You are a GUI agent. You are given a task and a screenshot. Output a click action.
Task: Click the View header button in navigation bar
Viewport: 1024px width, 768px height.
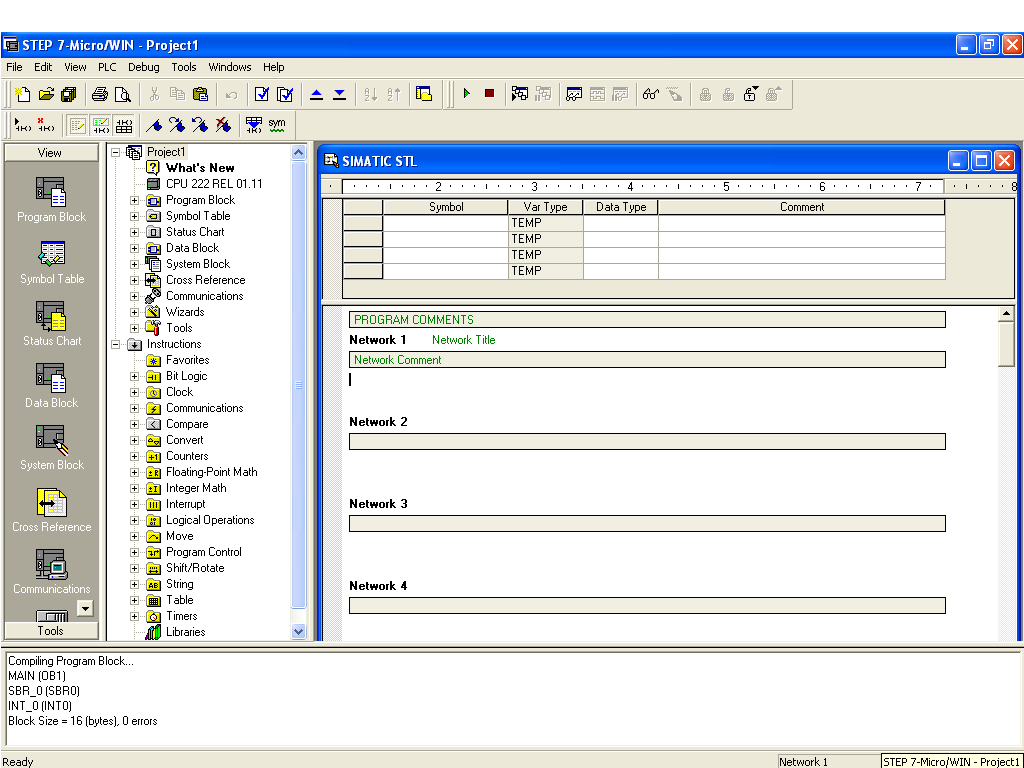pyautogui.click(x=51, y=153)
